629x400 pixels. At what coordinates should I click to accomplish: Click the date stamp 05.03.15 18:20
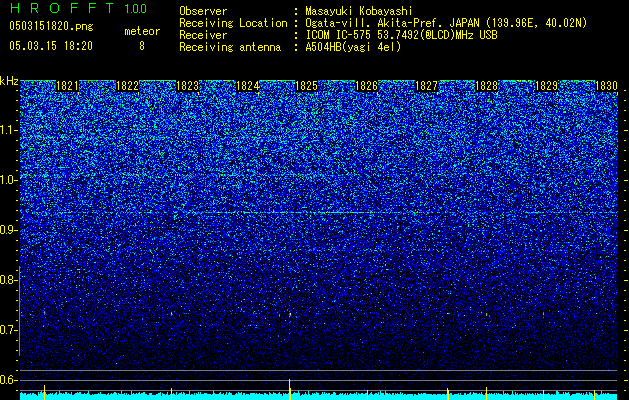tap(51, 46)
